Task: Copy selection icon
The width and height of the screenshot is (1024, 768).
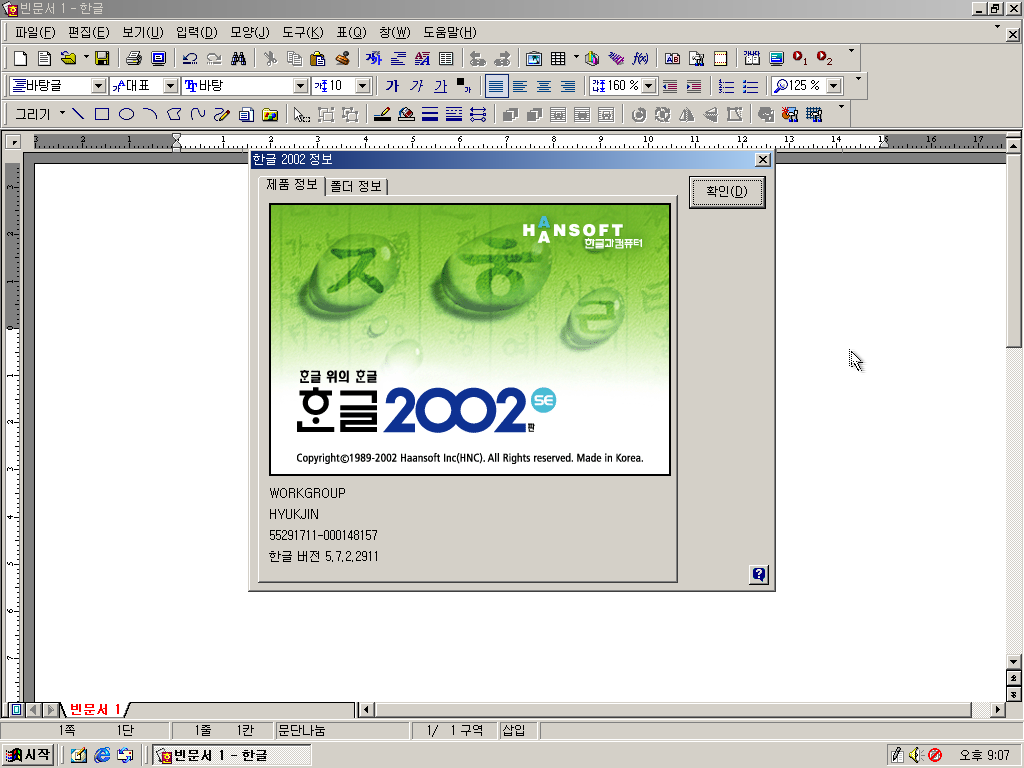Action: [x=295, y=59]
